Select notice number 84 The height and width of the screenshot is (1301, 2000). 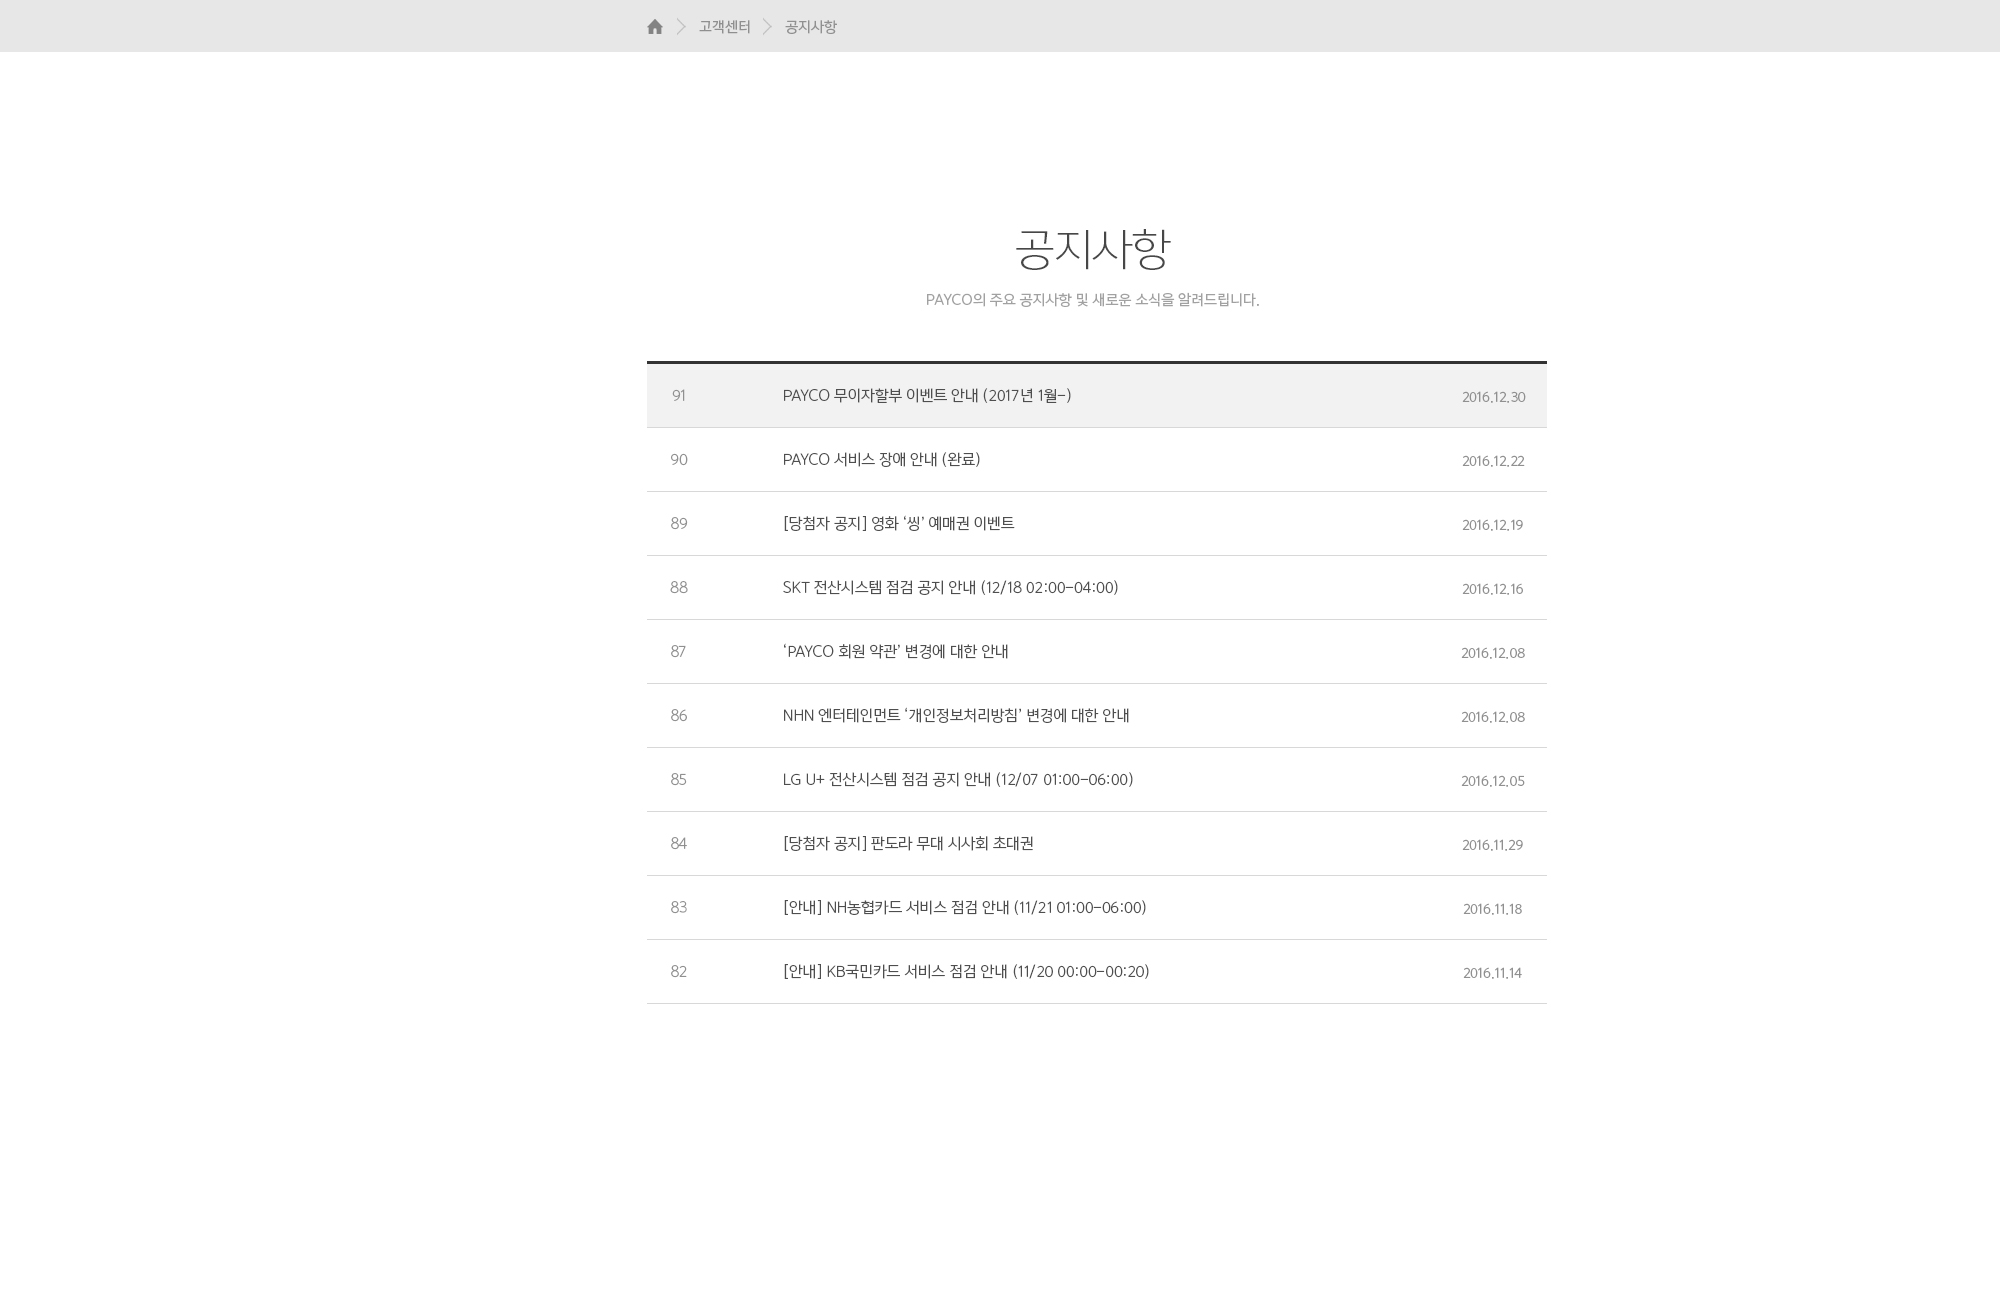coord(678,844)
